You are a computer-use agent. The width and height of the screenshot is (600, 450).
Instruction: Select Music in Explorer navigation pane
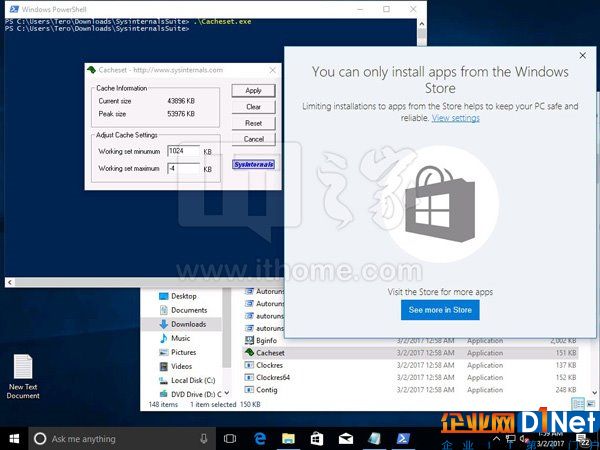[180, 338]
